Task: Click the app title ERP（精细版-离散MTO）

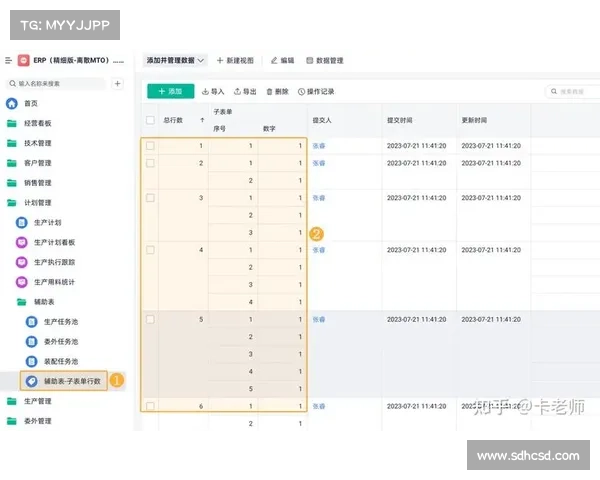Action: coord(71,60)
